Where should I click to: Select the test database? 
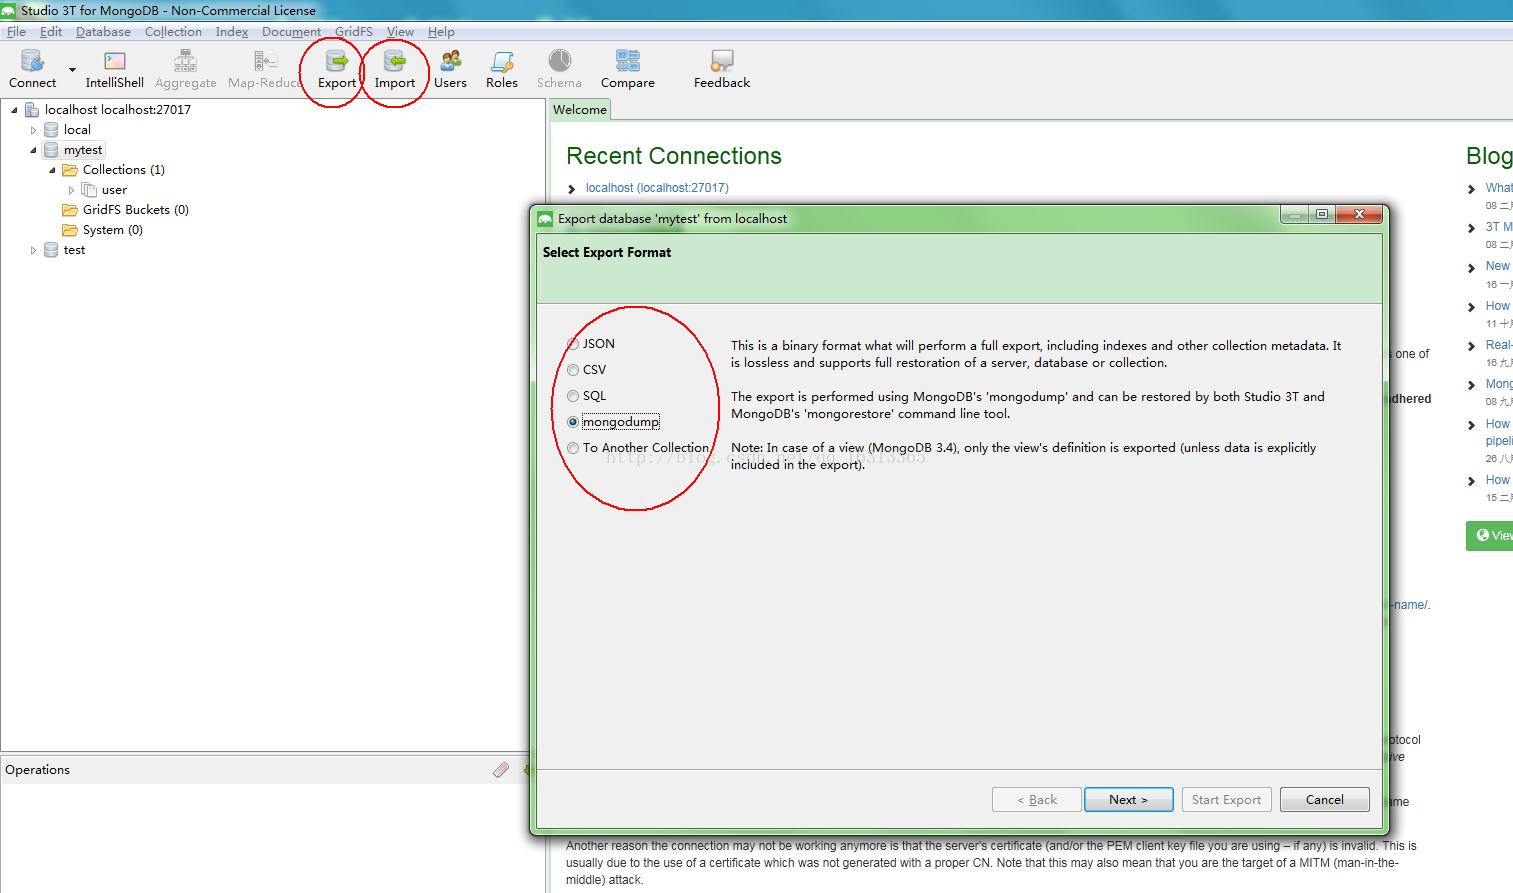coord(74,250)
